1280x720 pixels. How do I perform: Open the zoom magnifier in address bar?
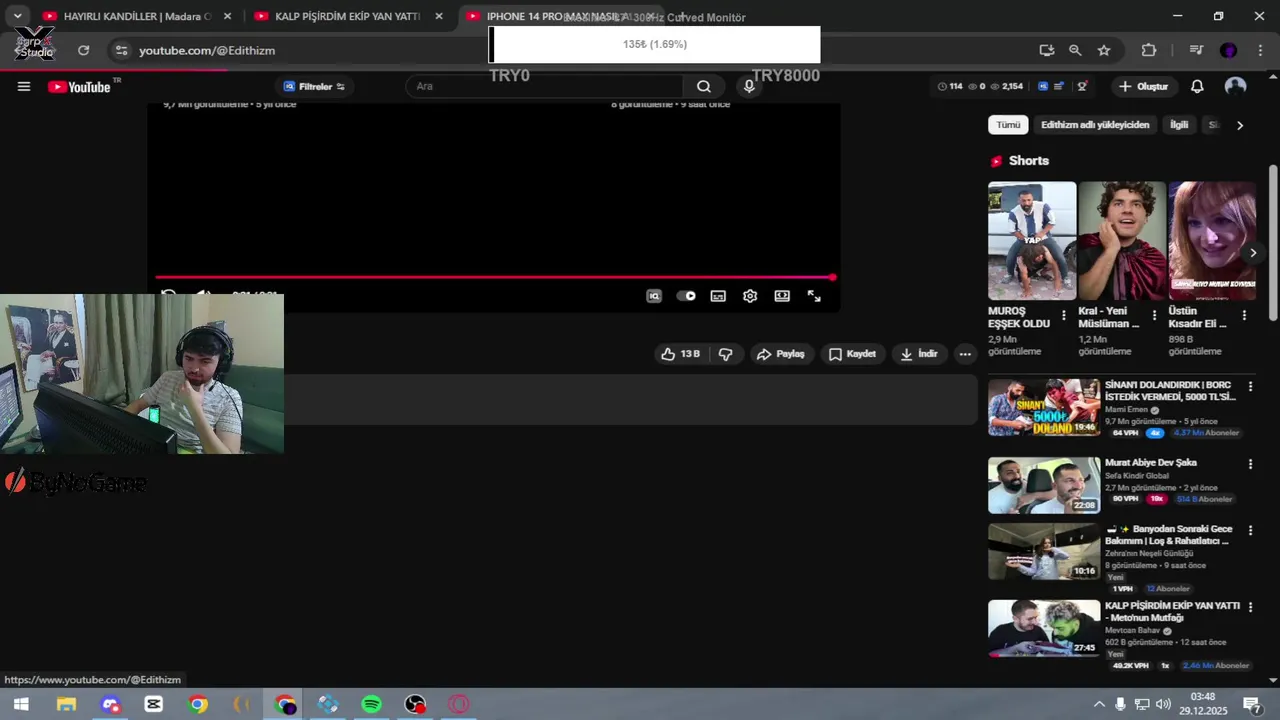click(x=1075, y=50)
